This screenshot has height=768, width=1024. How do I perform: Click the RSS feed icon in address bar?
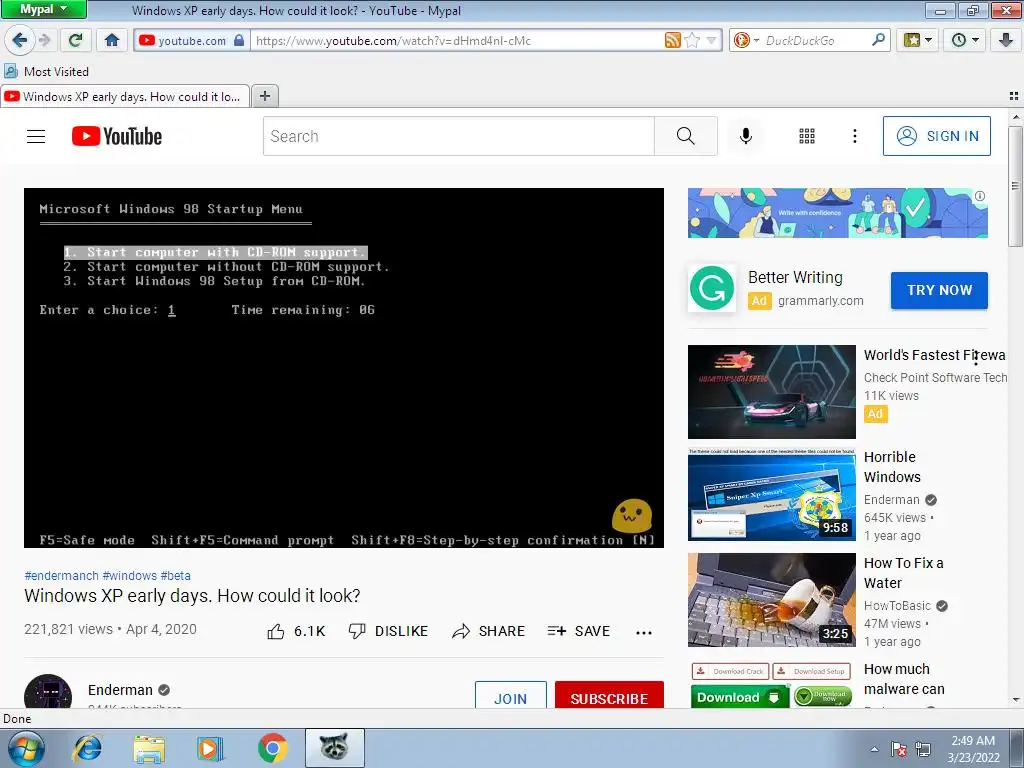673,40
